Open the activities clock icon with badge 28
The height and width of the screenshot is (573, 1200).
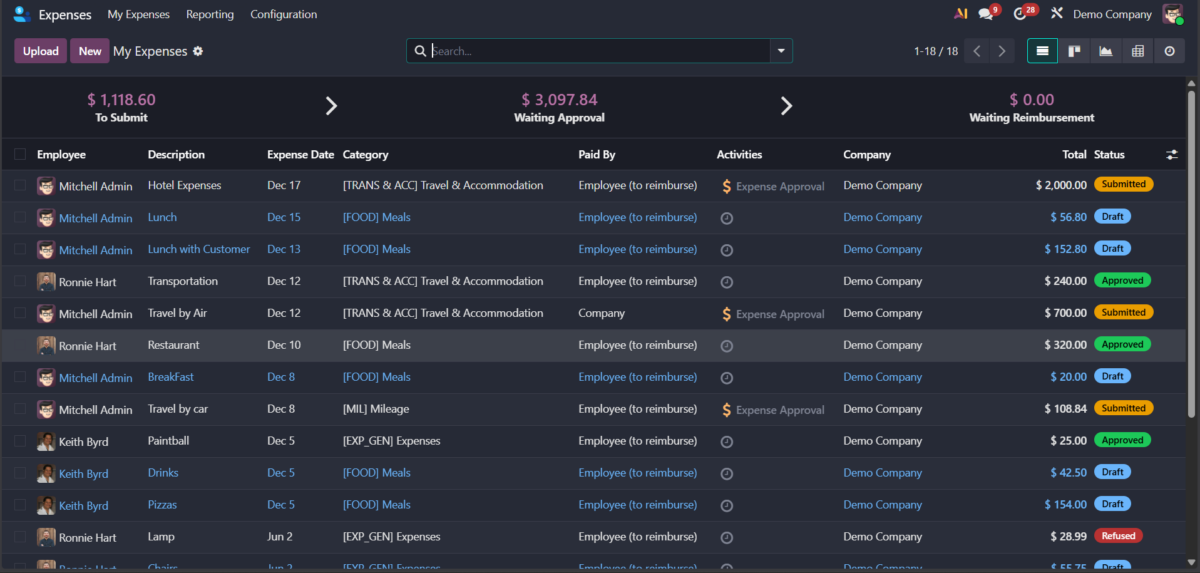pos(1020,14)
